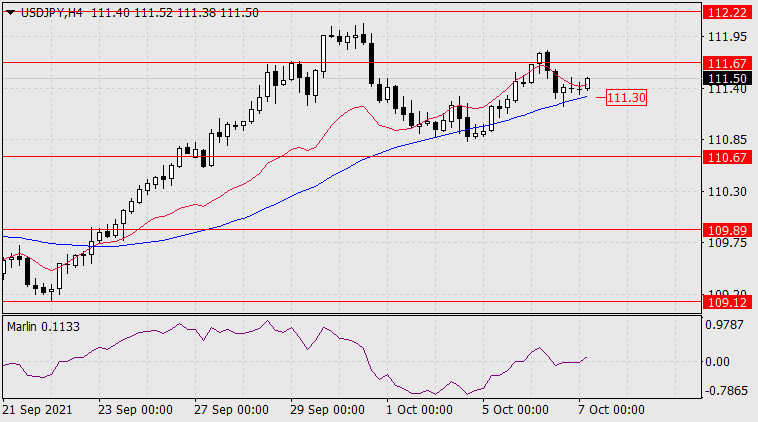Click the 111.67 red price level label

tap(727, 63)
